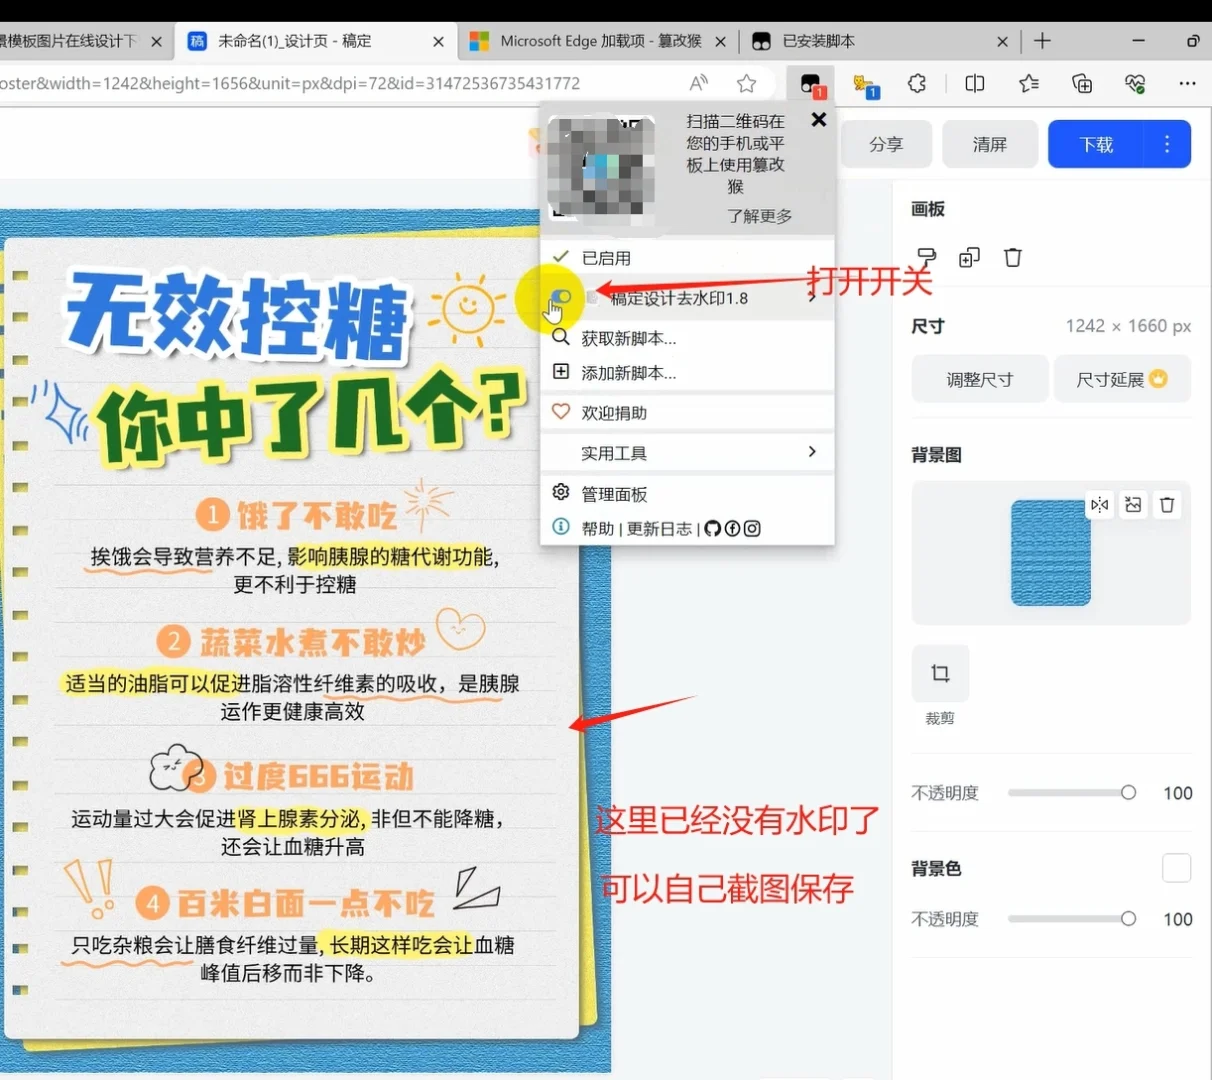
Task: Open the 了解更多 link
Action: point(759,216)
